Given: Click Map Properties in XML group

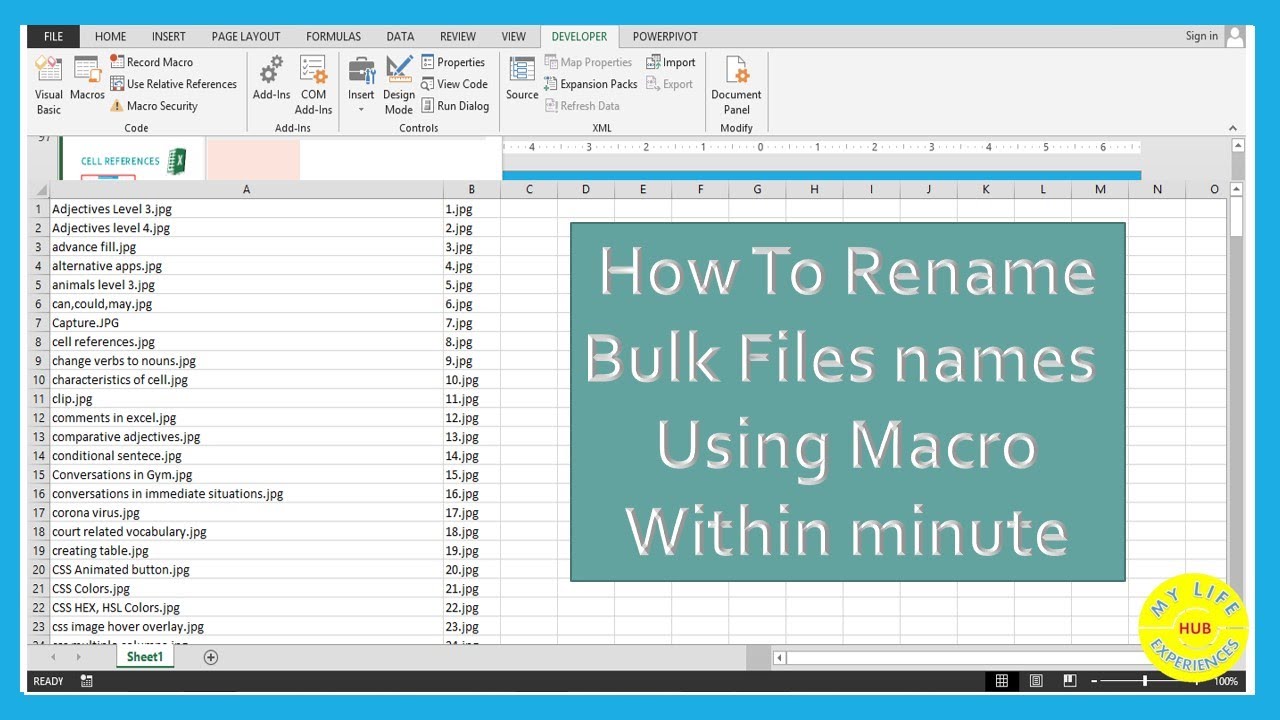Looking at the screenshot, I should [588, 62].
